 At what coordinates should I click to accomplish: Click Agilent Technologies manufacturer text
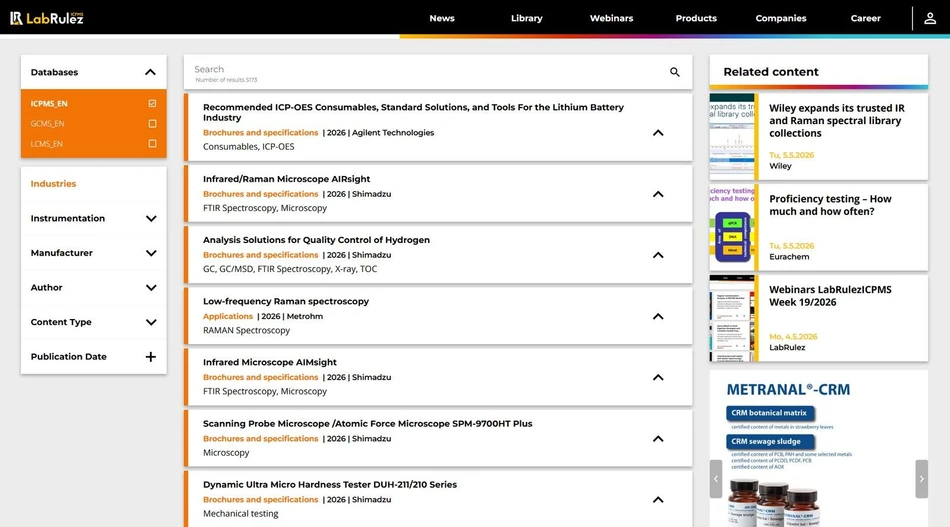(x=393, y=133)
